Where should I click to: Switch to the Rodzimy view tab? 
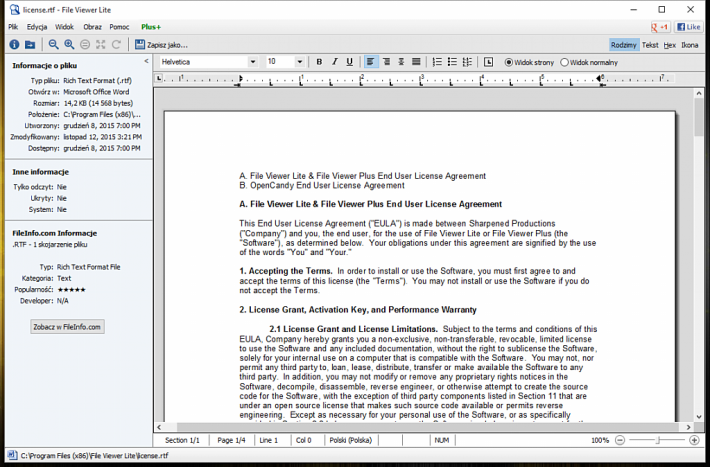point(624,45)
